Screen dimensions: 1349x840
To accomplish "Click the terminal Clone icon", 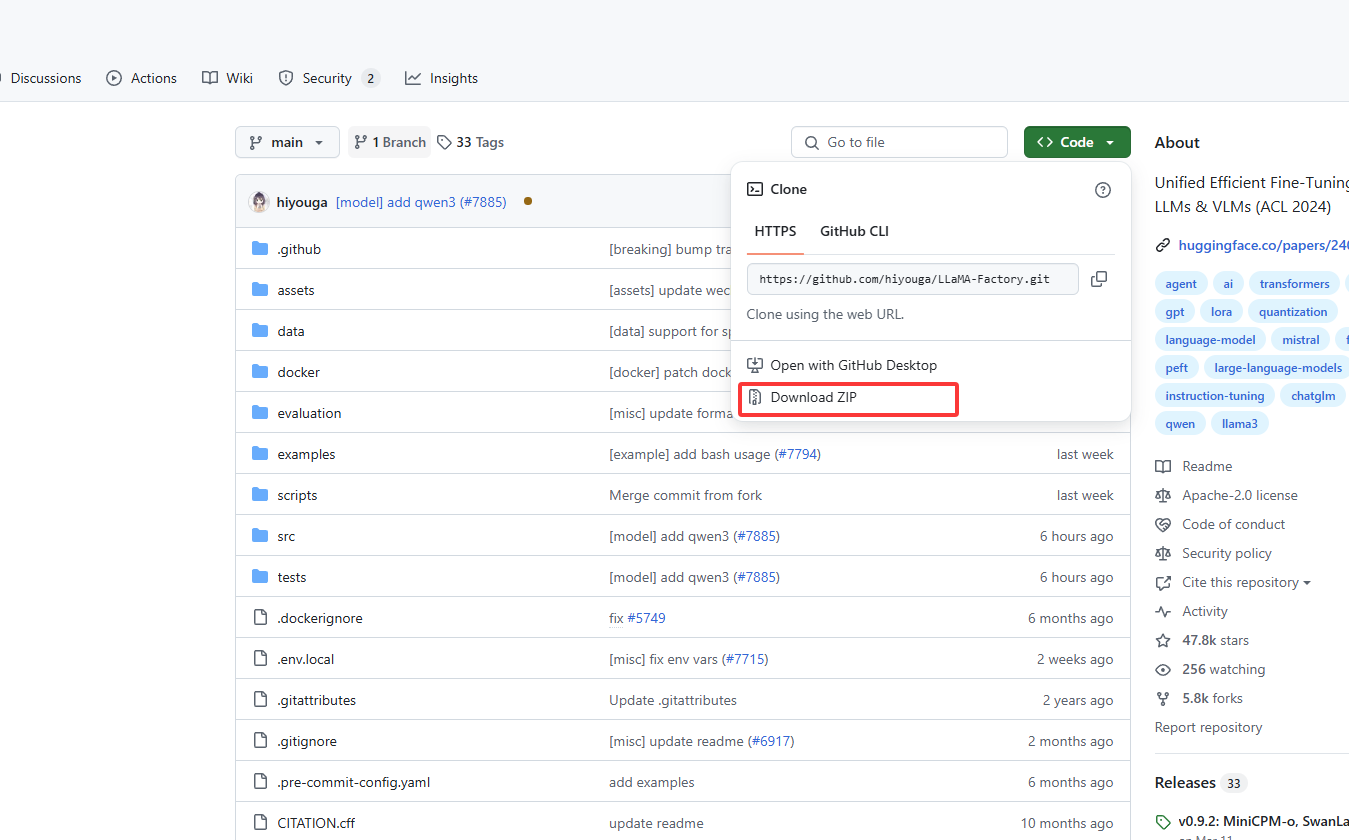I will [755, 189].
